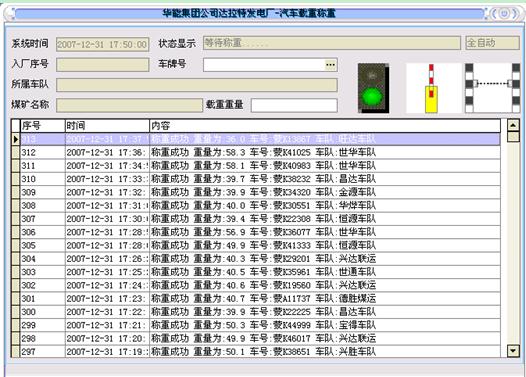Viewport: 526px width, 377px height.
Task: Select log row number 312
Action: [x=256, y=152]
